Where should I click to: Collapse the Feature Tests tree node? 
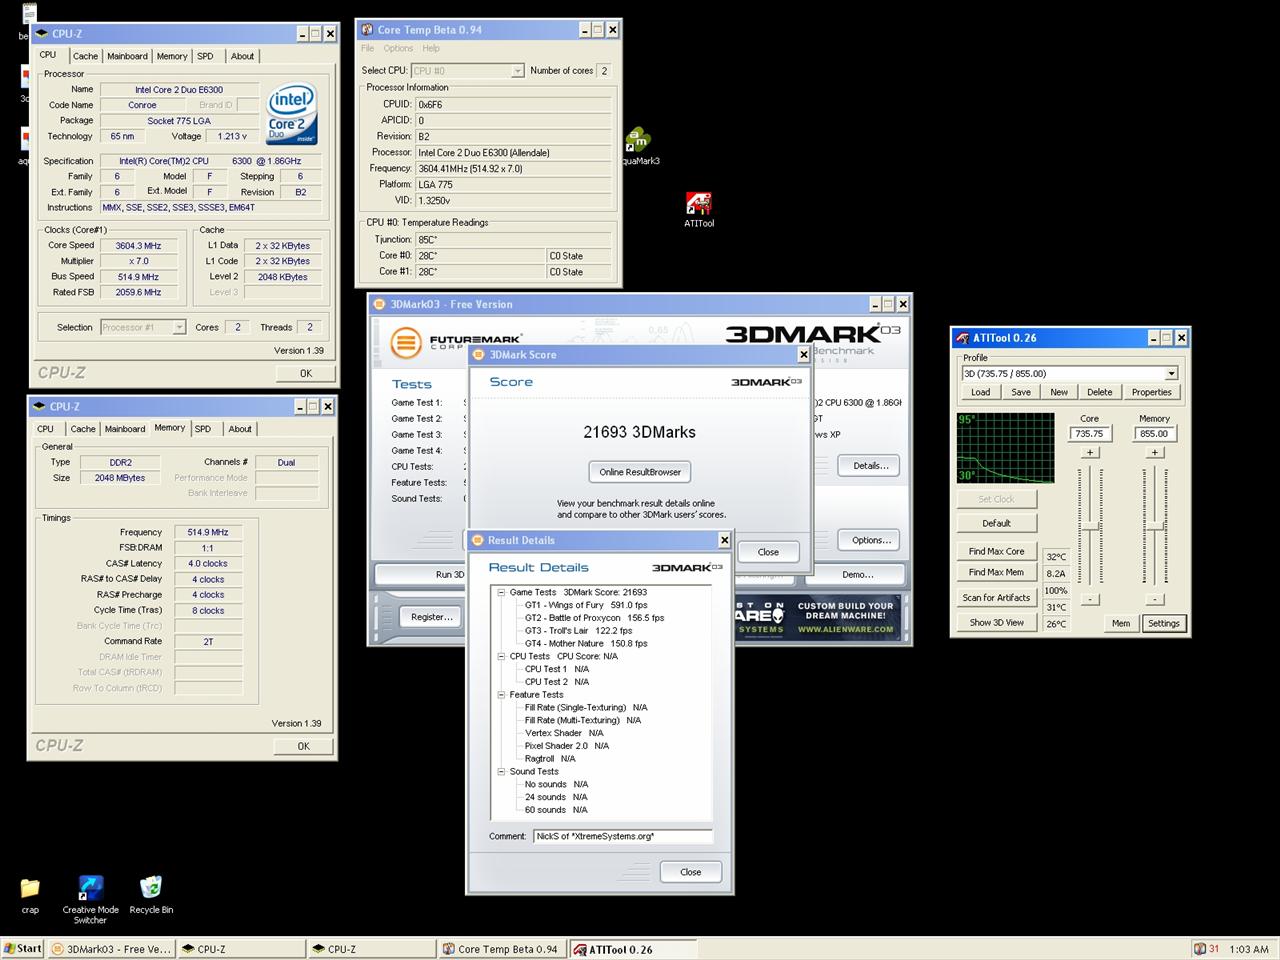(x=501, y=694)
